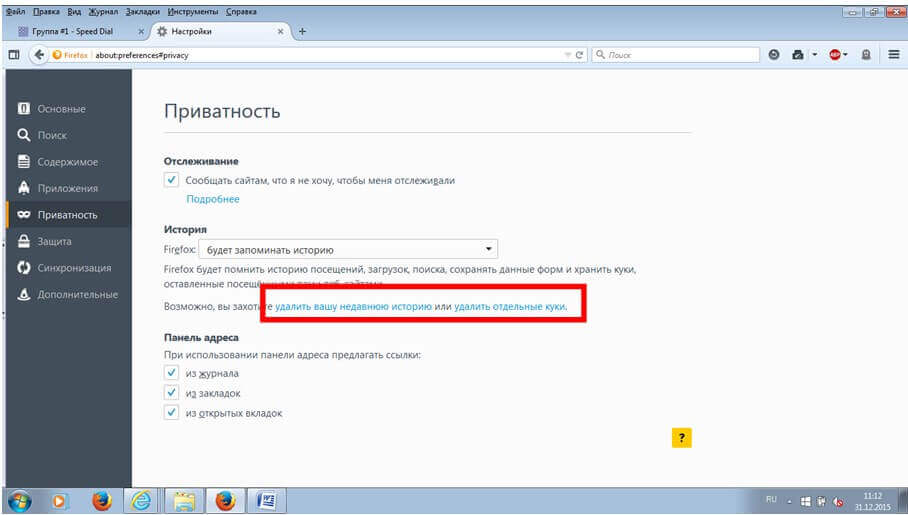This screenshot has height=515, width=908.
Task: Open Microsoft Word from the taskbar
Action: 267,500
